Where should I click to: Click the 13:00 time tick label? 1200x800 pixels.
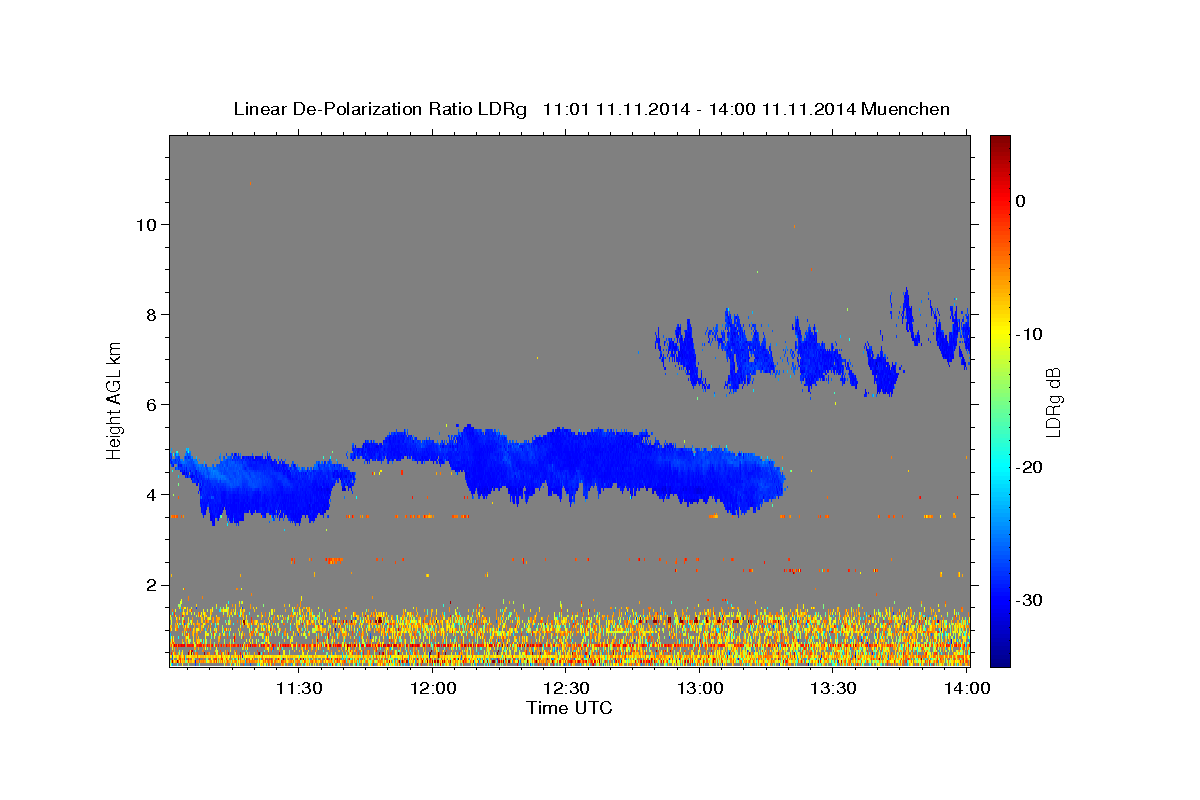pos(700,688)
